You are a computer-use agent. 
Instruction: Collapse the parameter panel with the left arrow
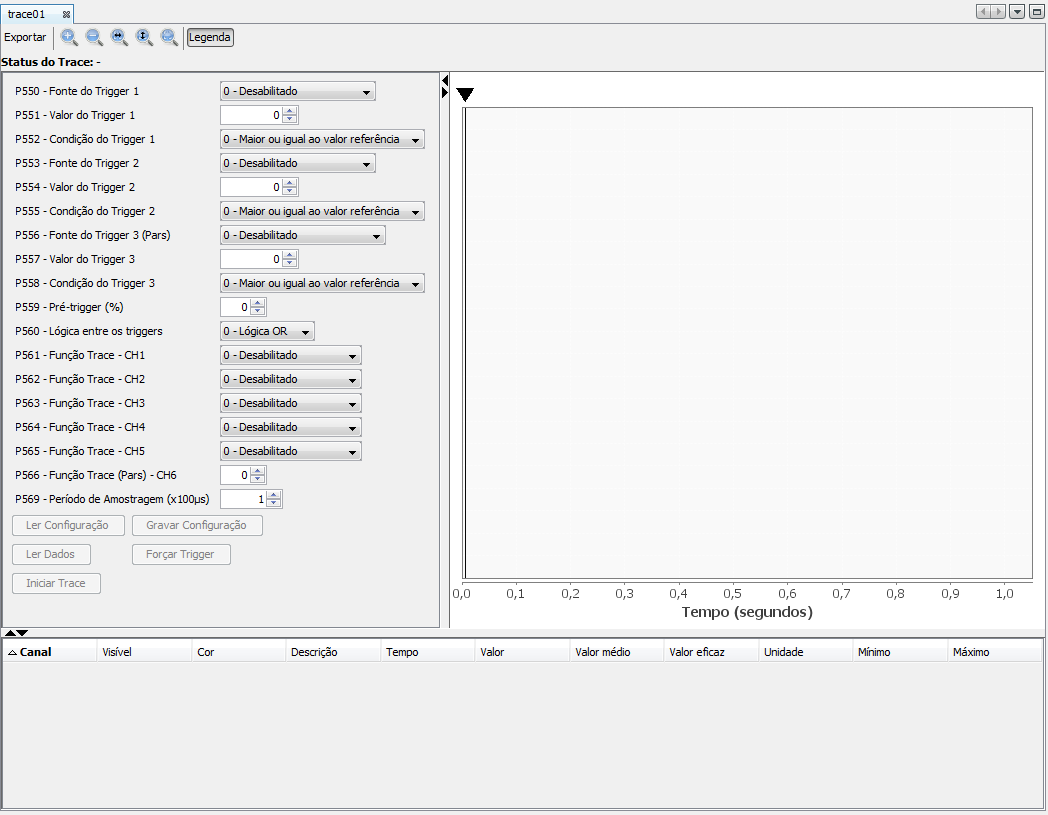click(x=443, y=80)
